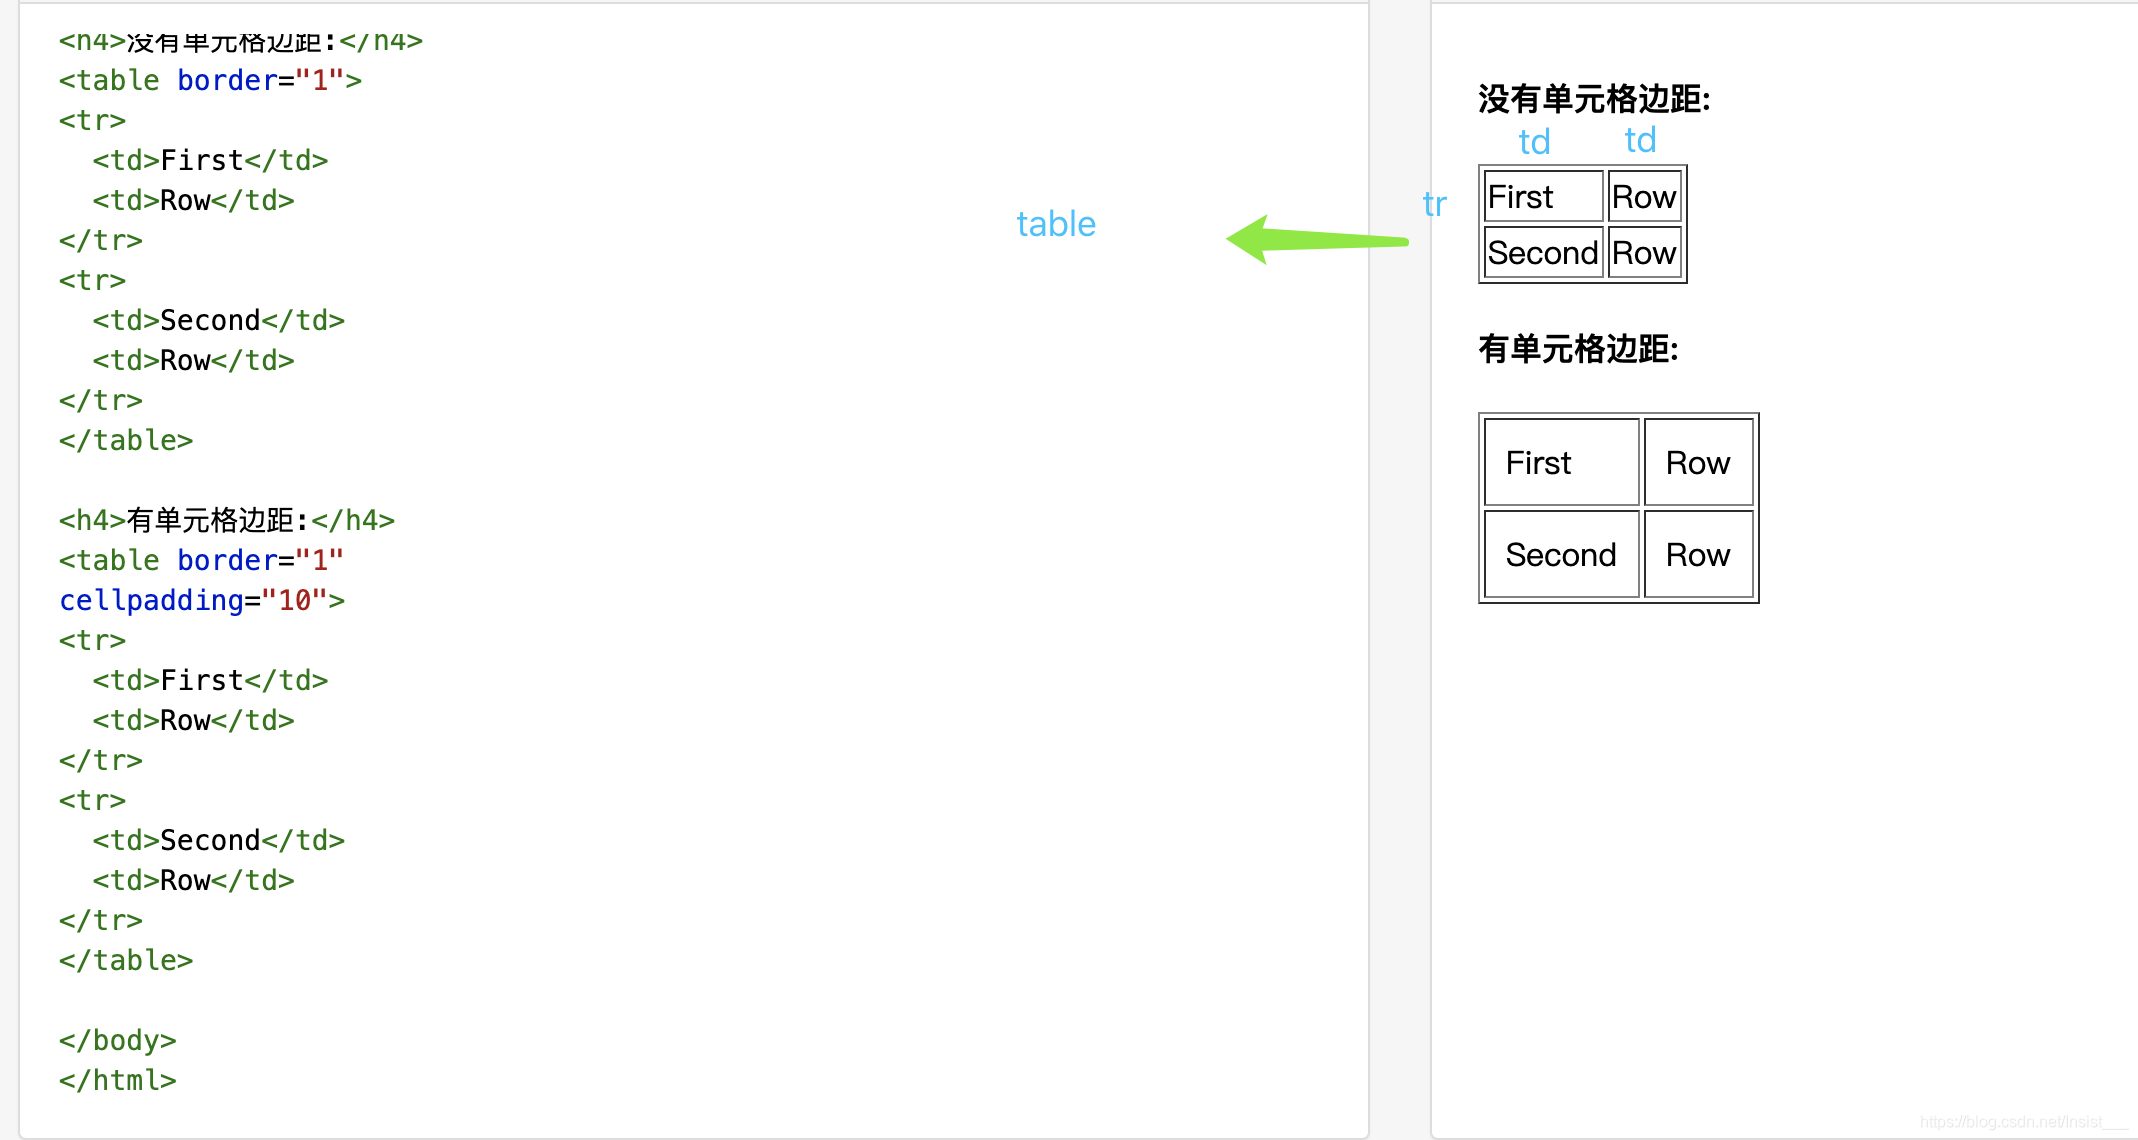Click the table element label in diagram
This screenshot has width=2138, height=1140.
coord(1058,221)
